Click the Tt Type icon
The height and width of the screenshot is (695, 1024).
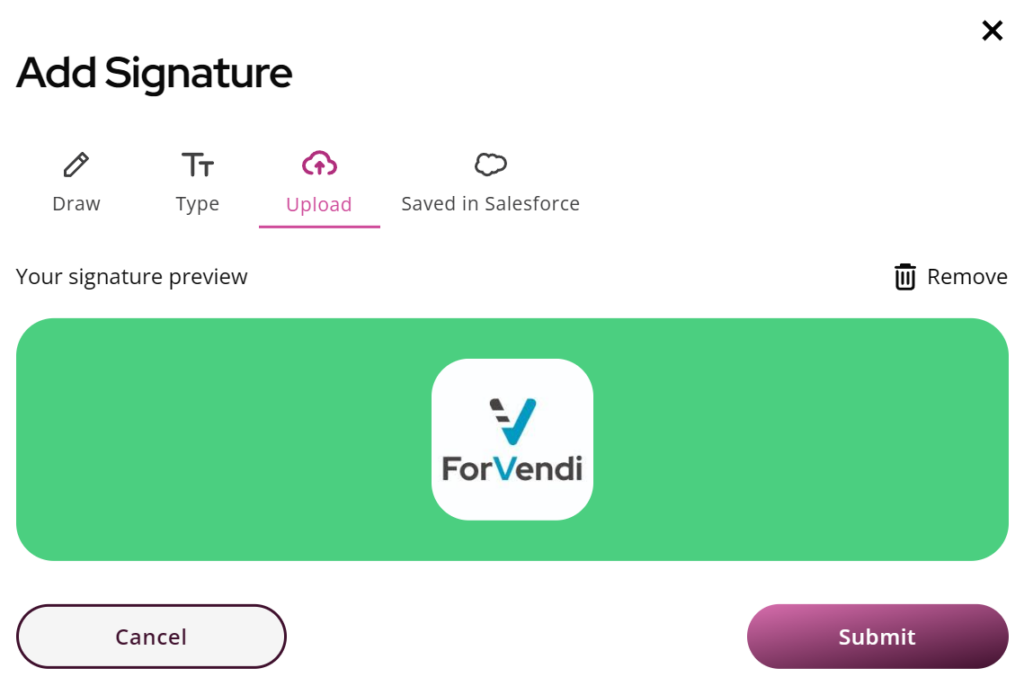[x=197, y=165]
